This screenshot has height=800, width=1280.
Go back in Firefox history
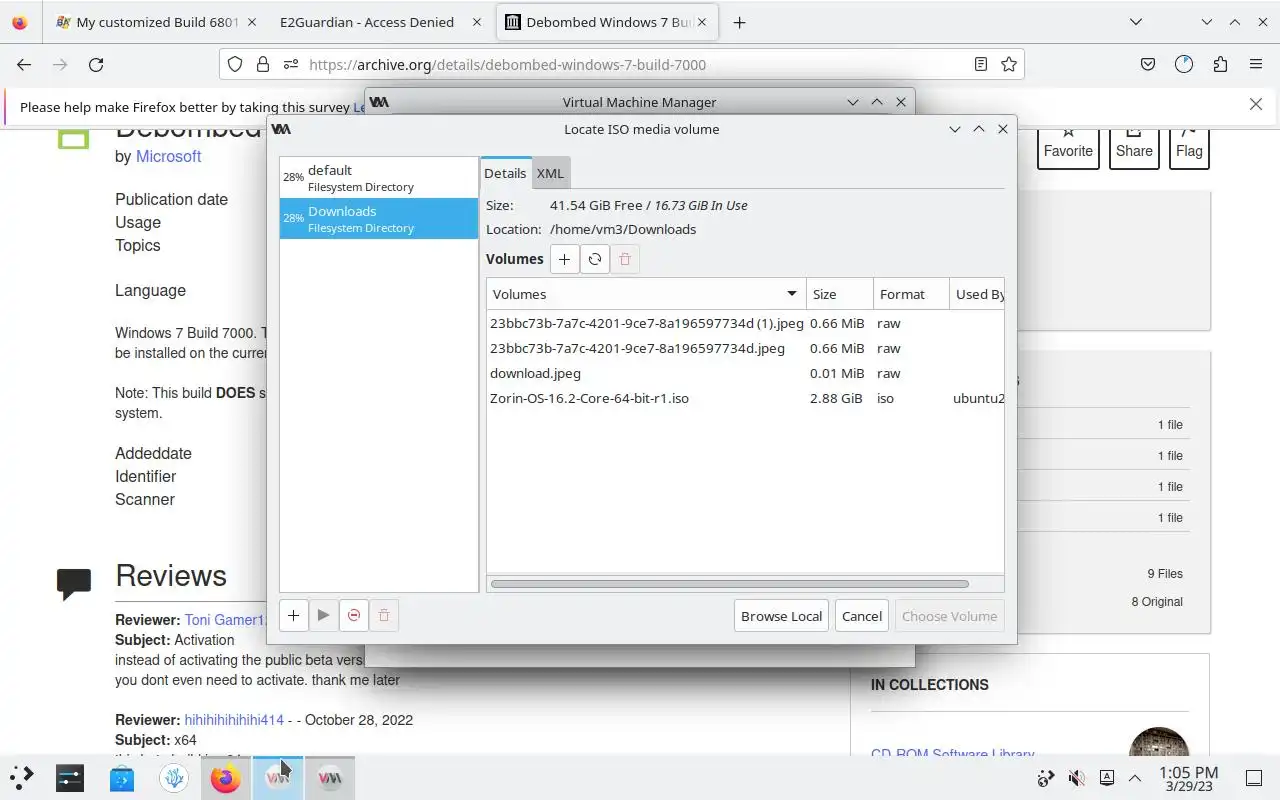[x=24, y=64]
